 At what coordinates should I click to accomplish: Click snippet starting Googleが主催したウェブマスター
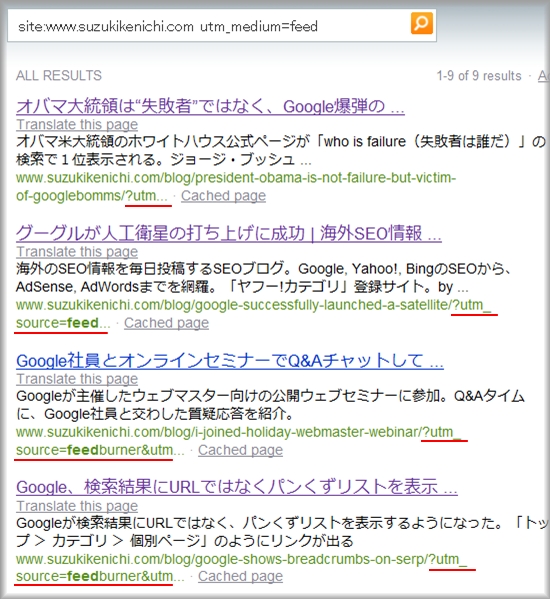pyautogui.click(x=270, y=405)
